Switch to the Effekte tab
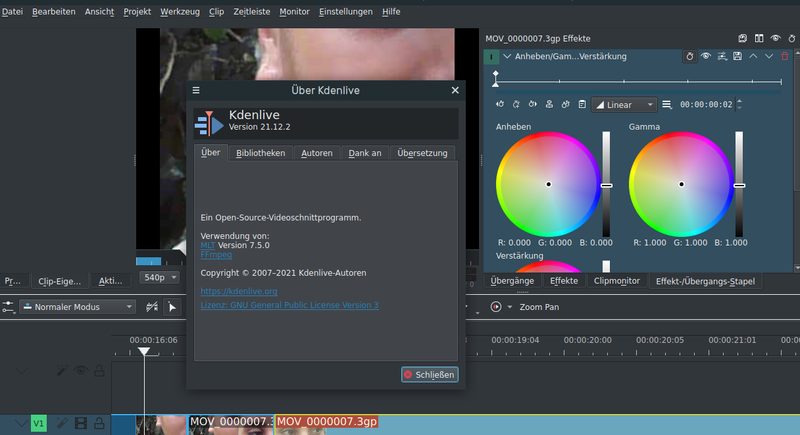This screenshot has height=435, width=800. tap(564, 281)
